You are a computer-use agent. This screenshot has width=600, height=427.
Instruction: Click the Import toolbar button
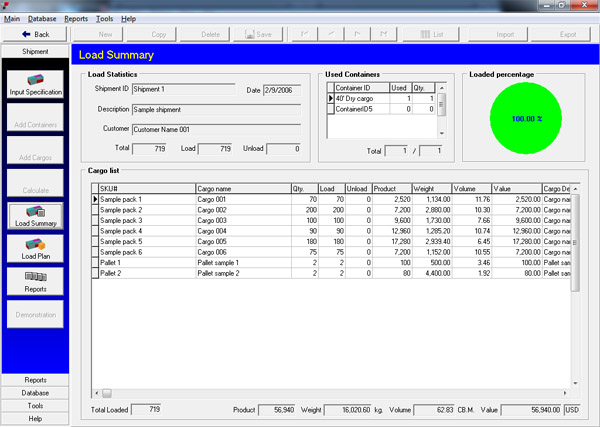click(x=498, y=34)
